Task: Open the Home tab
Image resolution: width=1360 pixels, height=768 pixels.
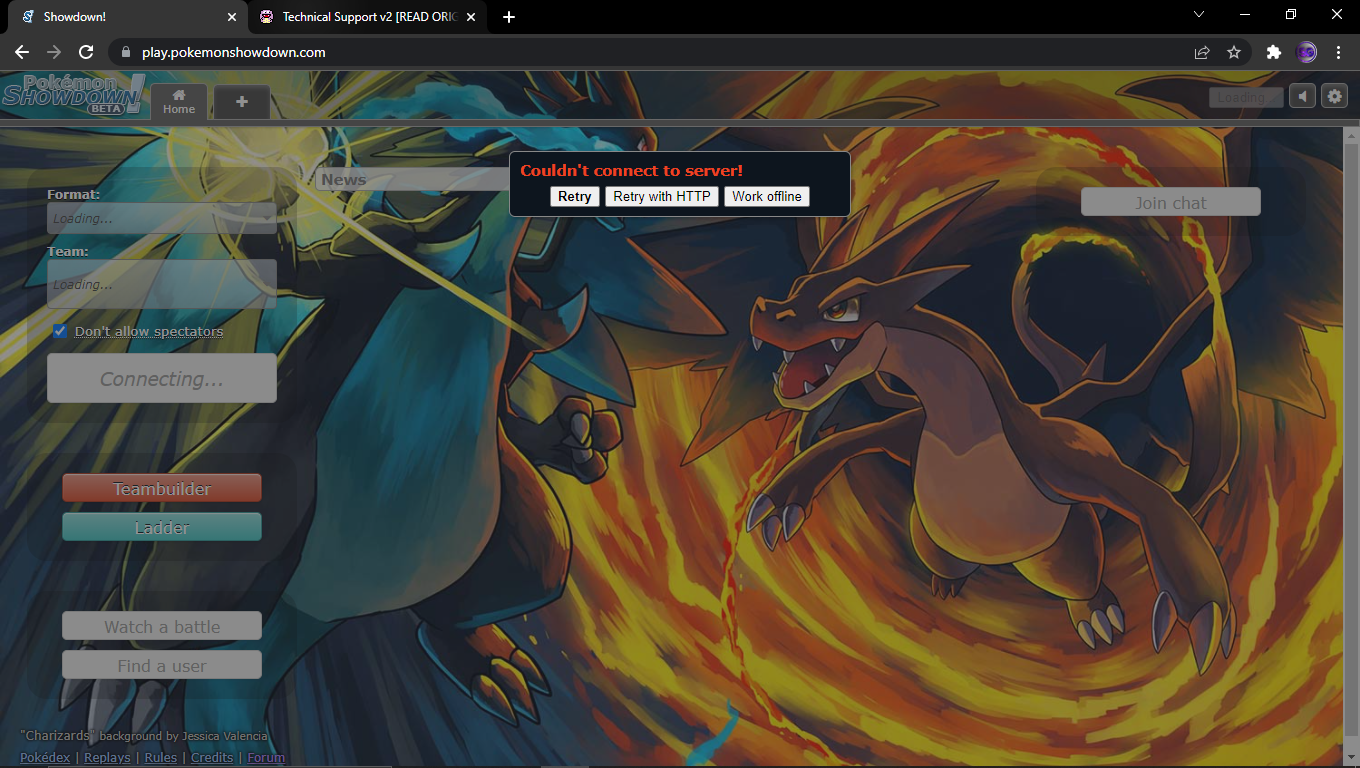Action: pyautogui.click(x=179, y=102)
